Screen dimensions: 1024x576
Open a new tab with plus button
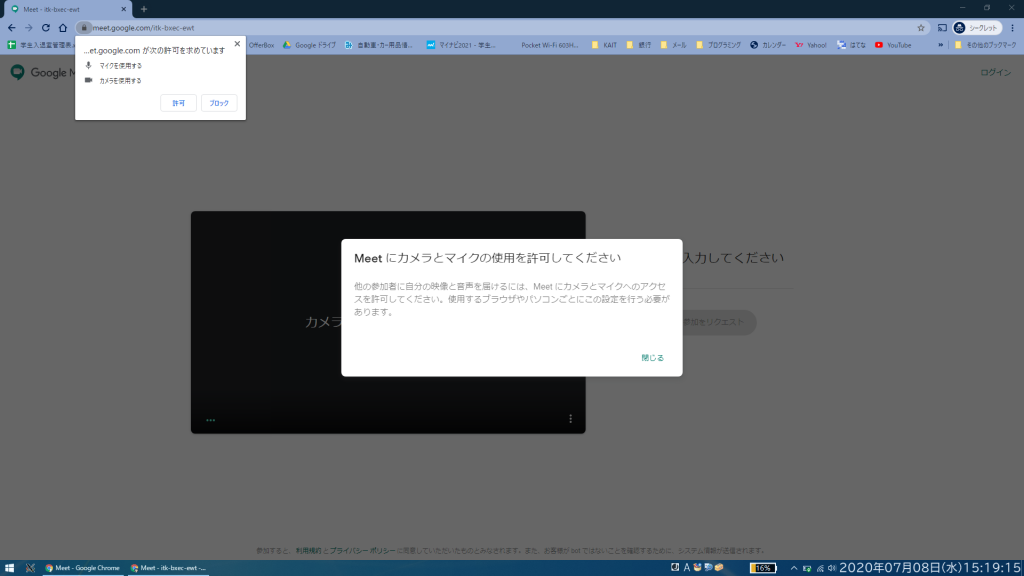pyautogui.click(x=144, y=9)
